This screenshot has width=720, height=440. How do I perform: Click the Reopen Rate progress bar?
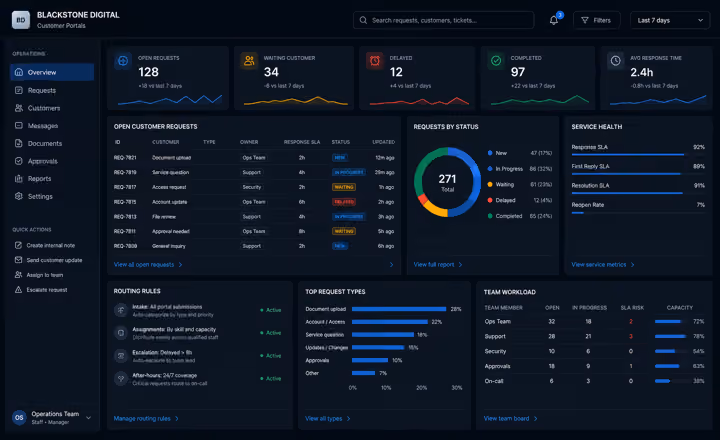[x=638, y=213]
